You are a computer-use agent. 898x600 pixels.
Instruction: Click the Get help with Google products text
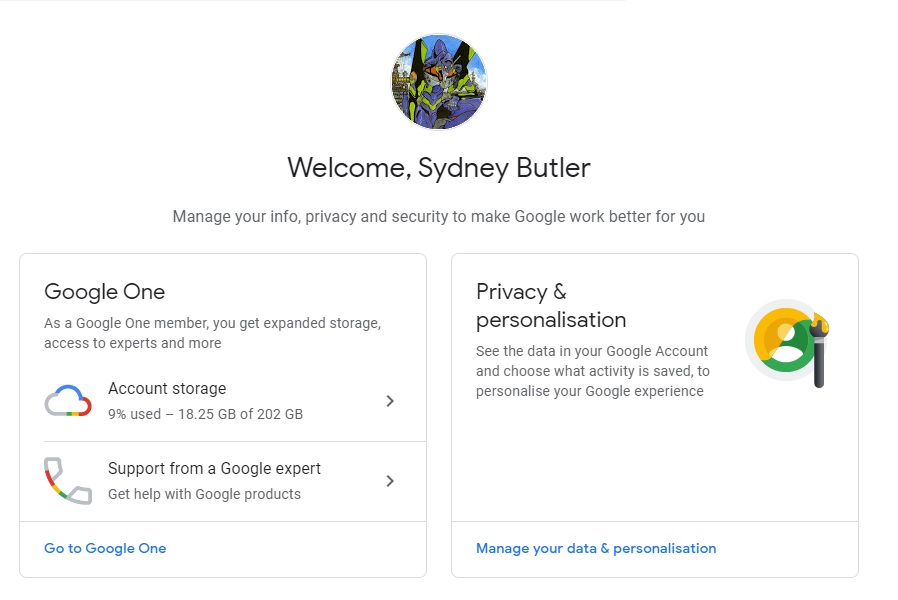tap(204, 494)
